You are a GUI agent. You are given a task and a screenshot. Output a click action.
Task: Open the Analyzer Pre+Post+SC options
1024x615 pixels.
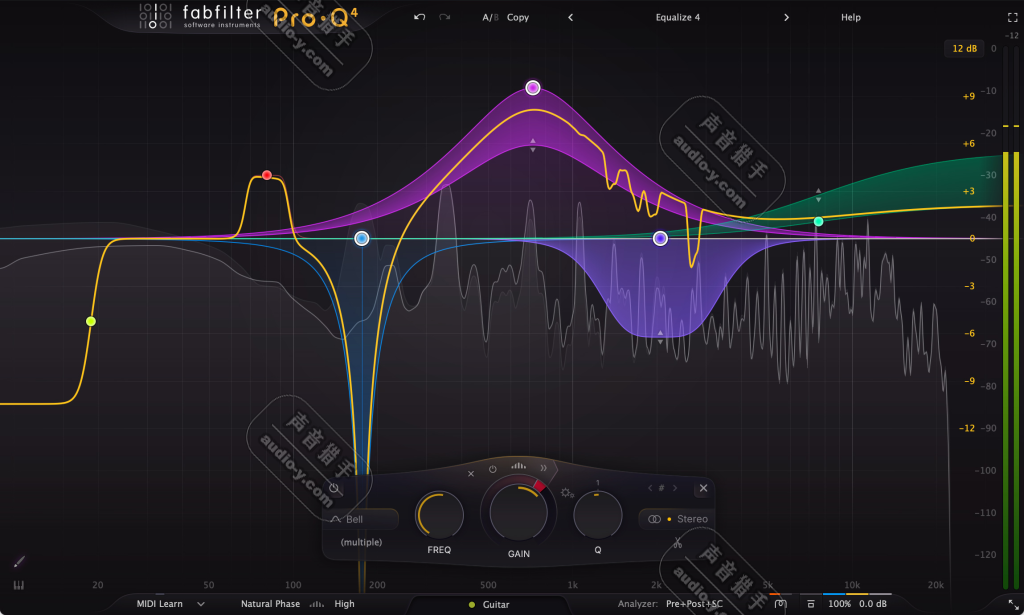tap(693, 603)
